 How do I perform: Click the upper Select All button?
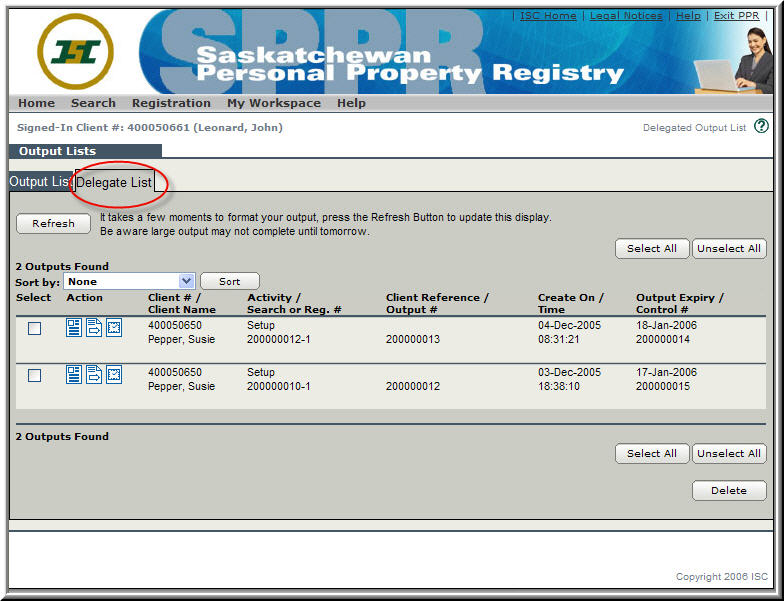[652, 248]
